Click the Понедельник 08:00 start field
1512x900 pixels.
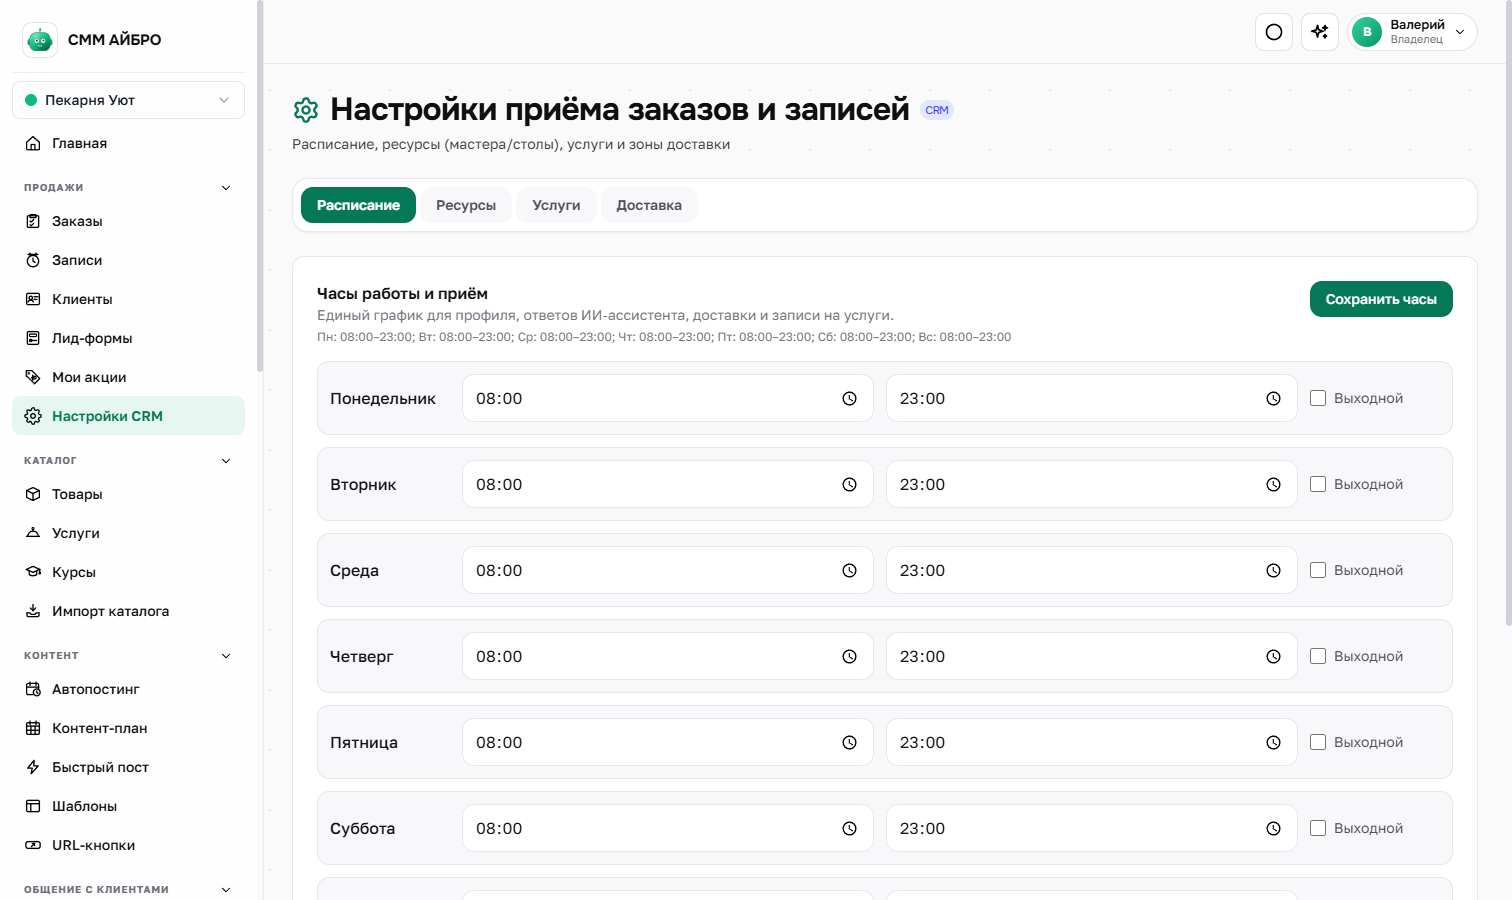[x=668, y=398]
